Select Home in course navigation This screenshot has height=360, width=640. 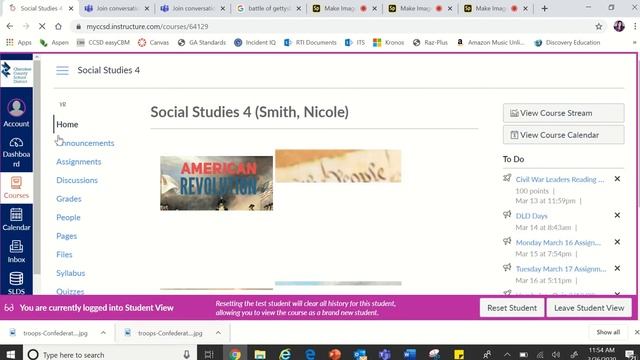67,124
